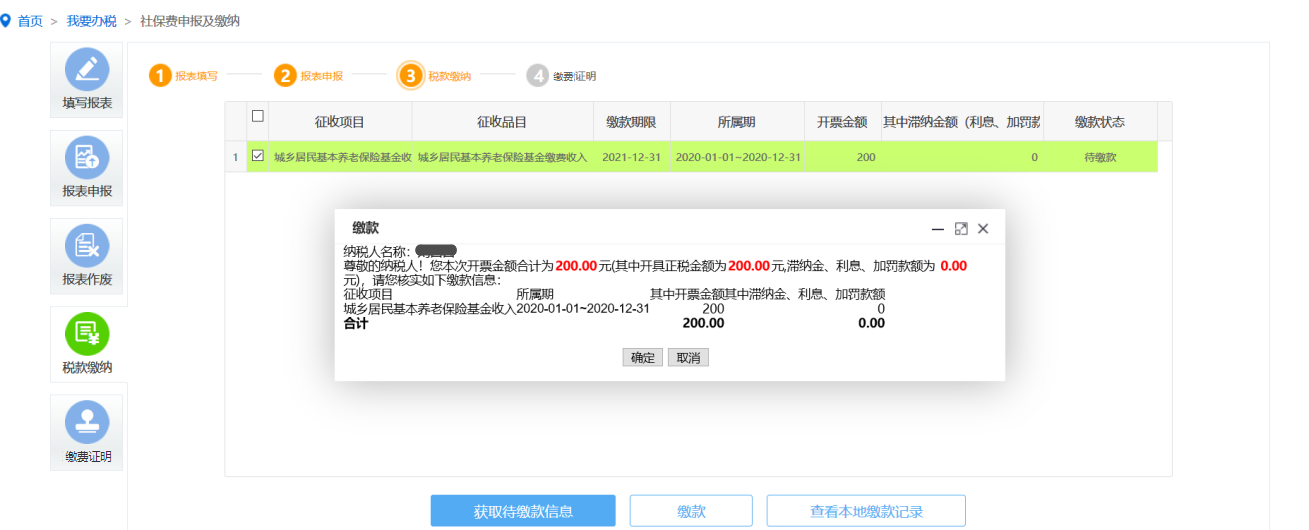Click the 缴款期限 column header

(x=631, y=122)
